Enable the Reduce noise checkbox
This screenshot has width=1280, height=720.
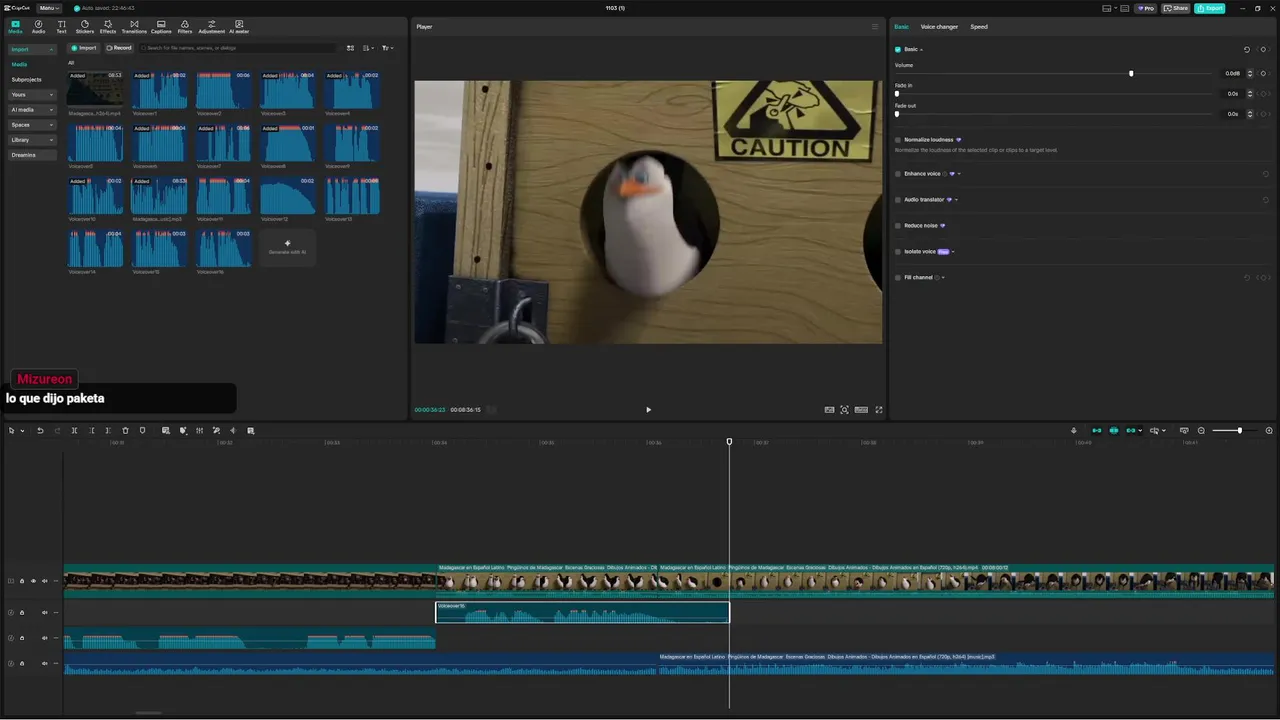(x=898, y=226)
